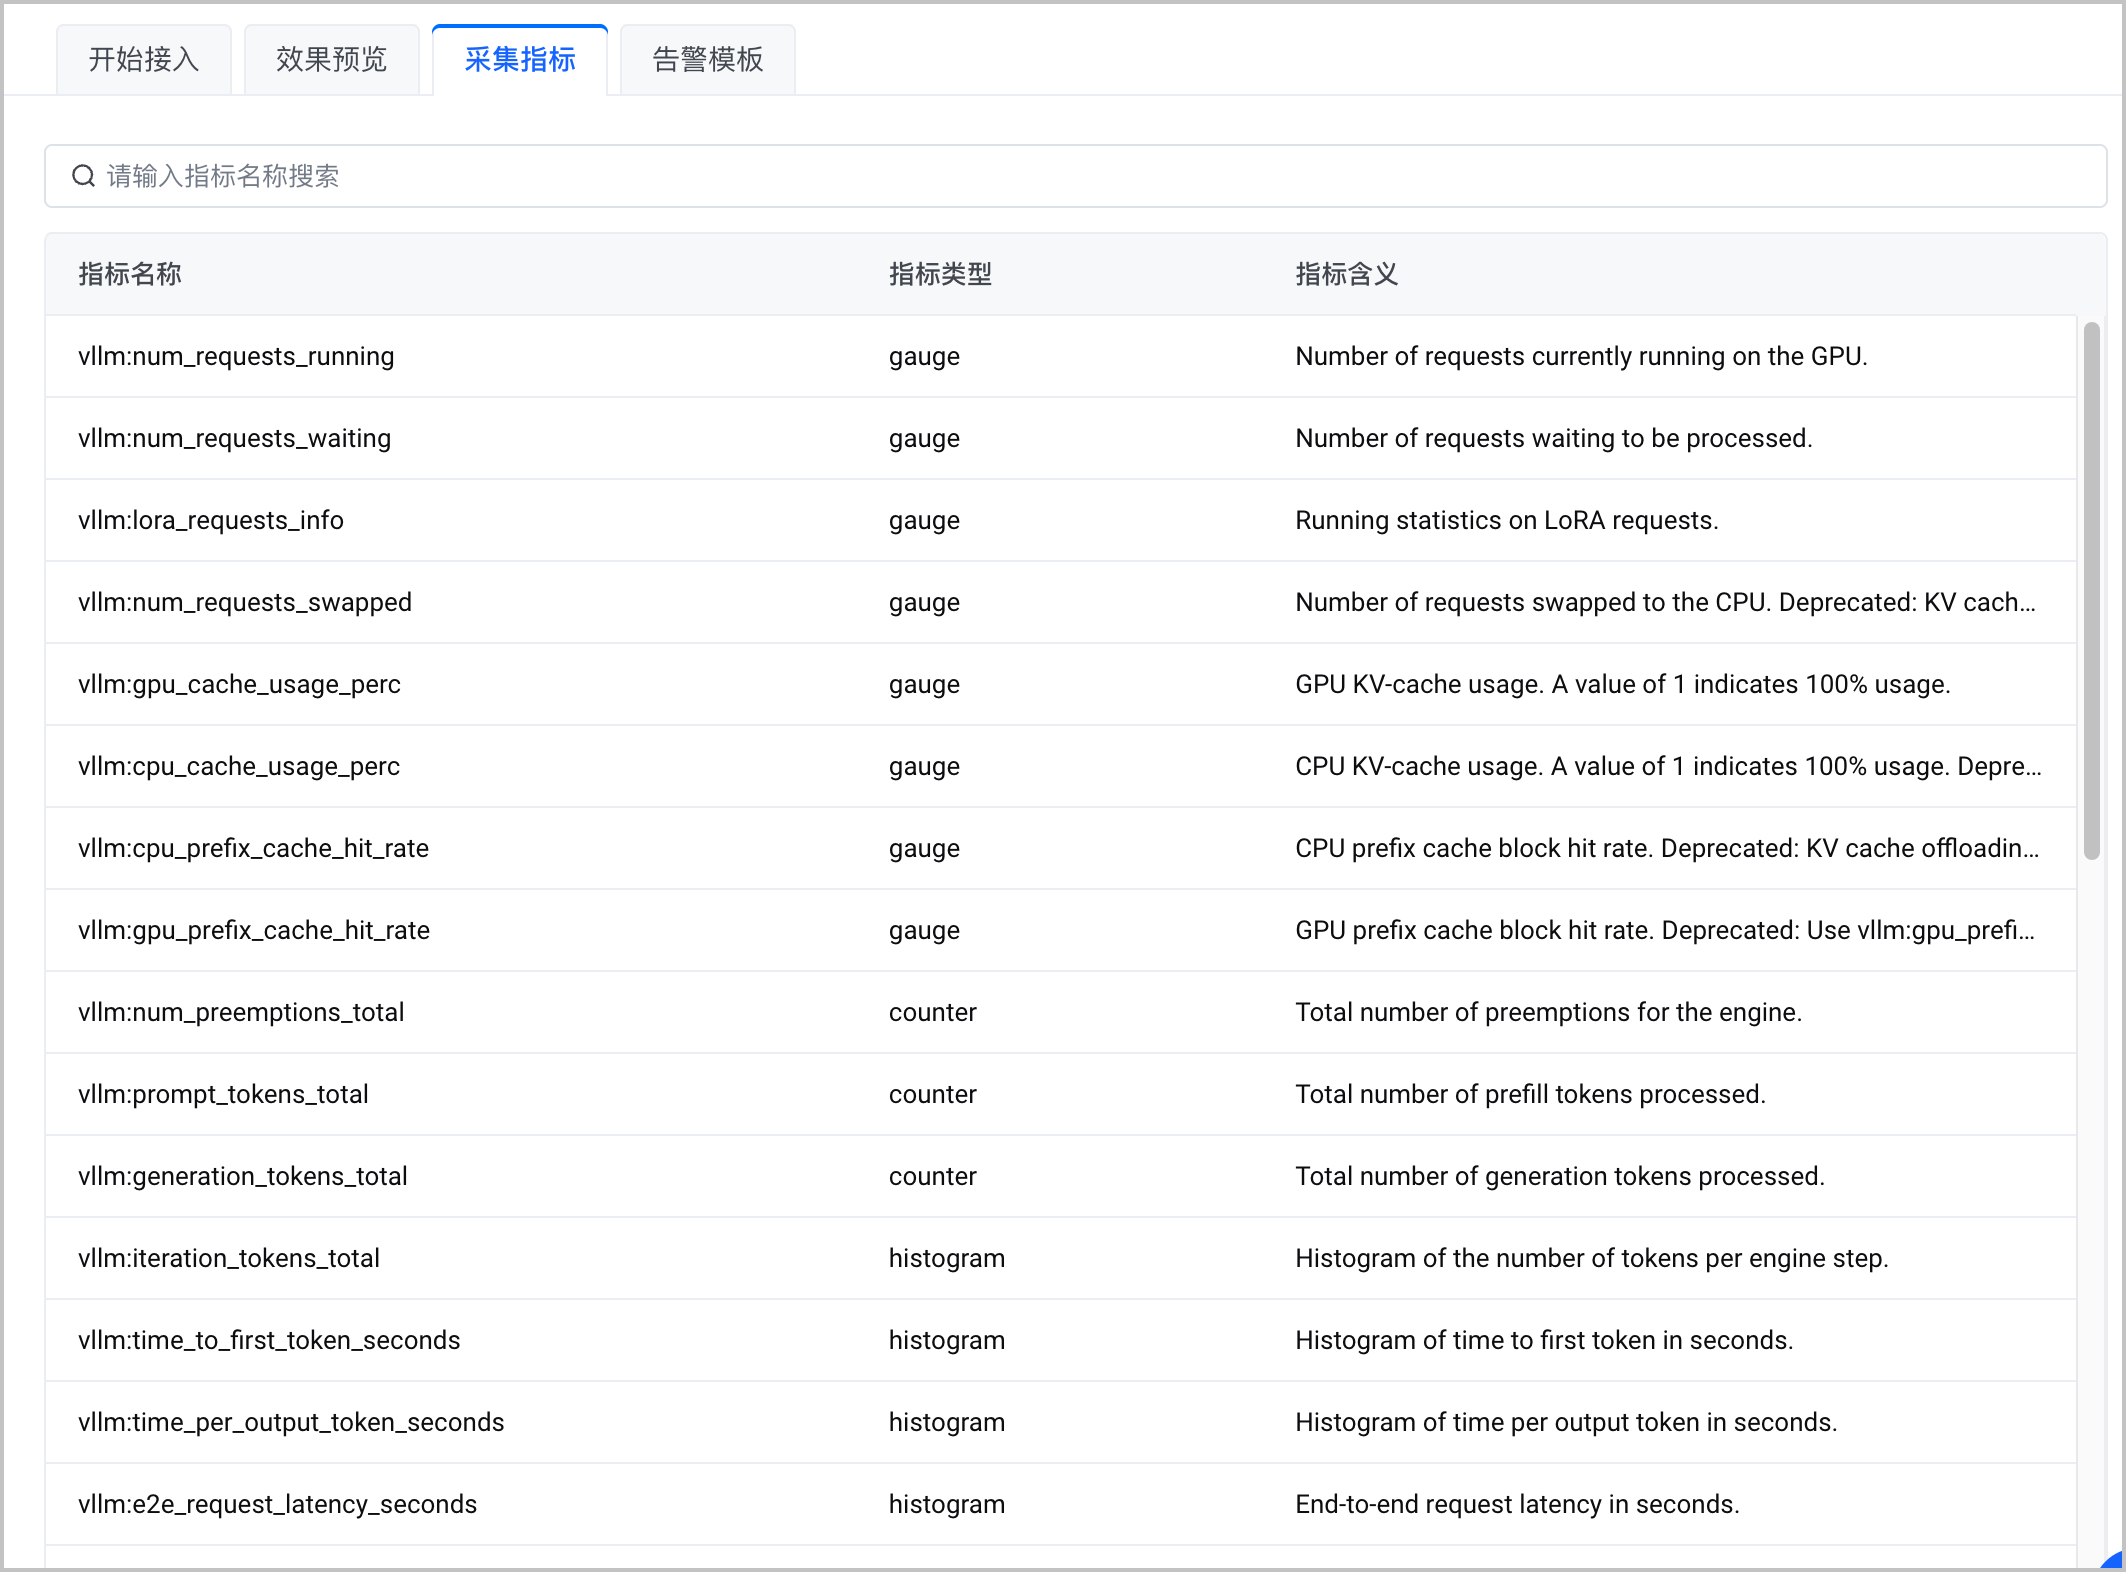Viewport: 2126px width, 1572px height.
Task: Go to the 告警模板 tab
Action: click(x=708, y=60)
